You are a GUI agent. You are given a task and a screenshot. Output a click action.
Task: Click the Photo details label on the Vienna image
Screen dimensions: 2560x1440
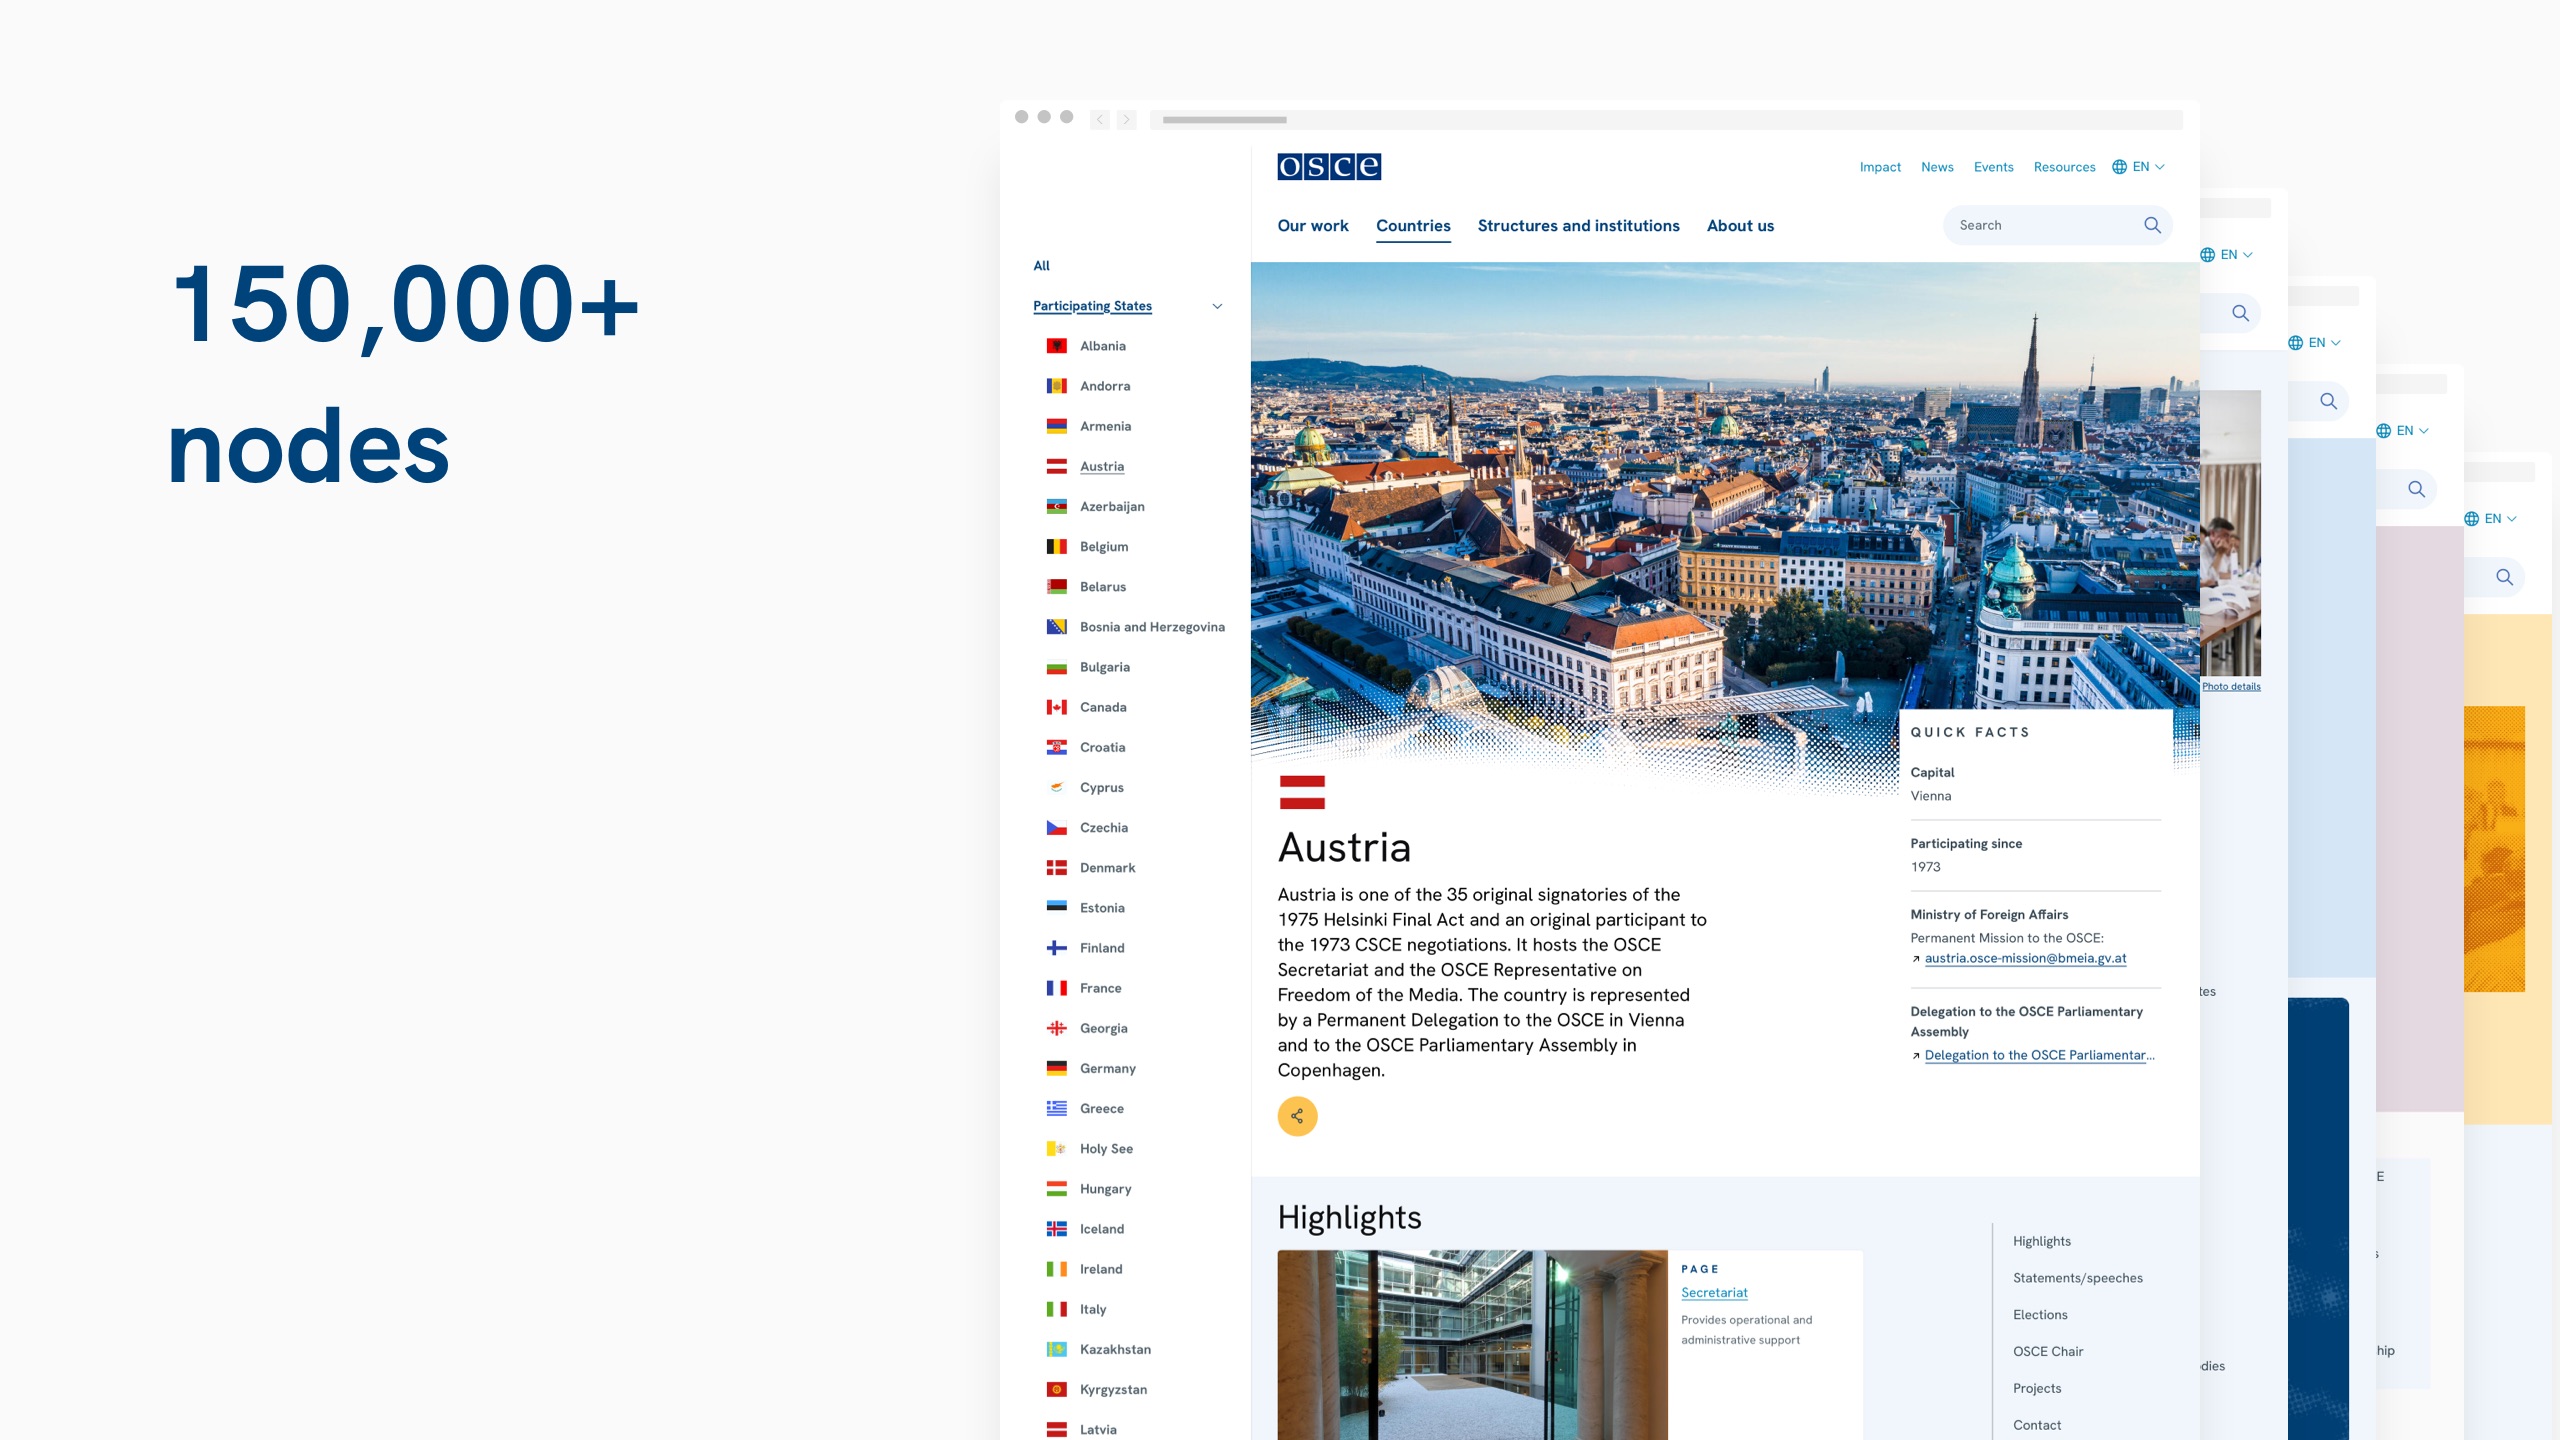[x=2230, y=686]
